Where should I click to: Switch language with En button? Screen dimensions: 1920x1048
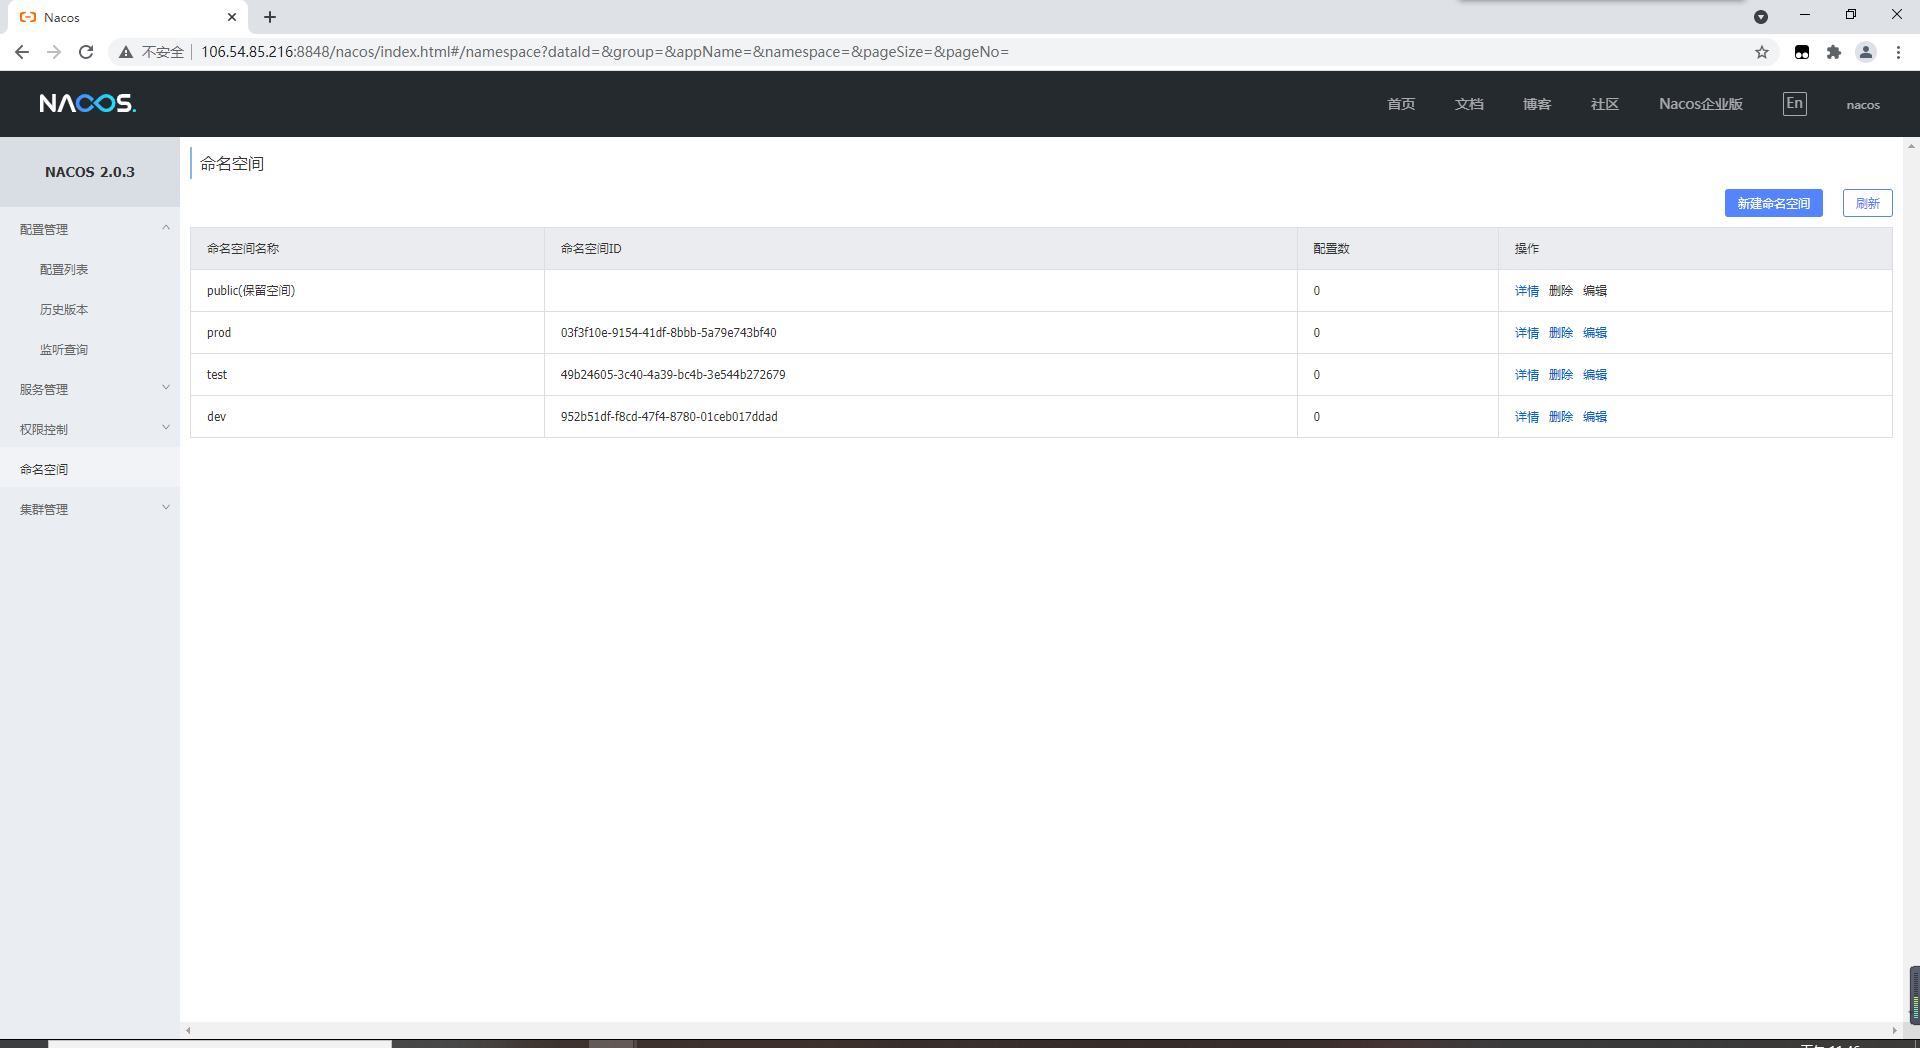point(1794,103)
